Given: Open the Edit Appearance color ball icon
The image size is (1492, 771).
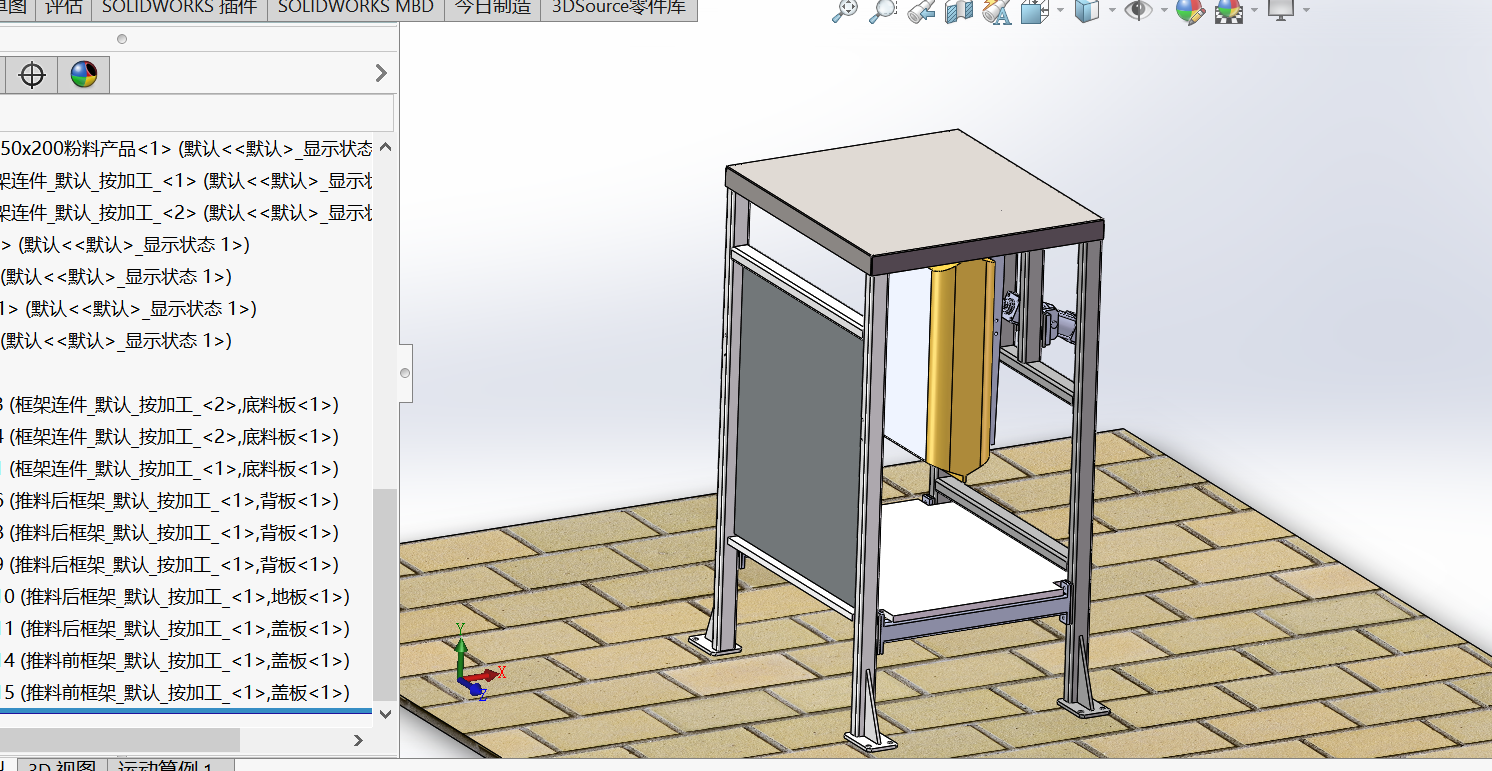Looking at the screenshot, I should 1190,11.
